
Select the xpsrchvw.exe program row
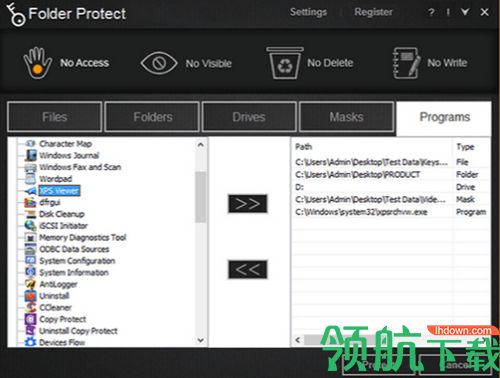(x=391, y=212)
